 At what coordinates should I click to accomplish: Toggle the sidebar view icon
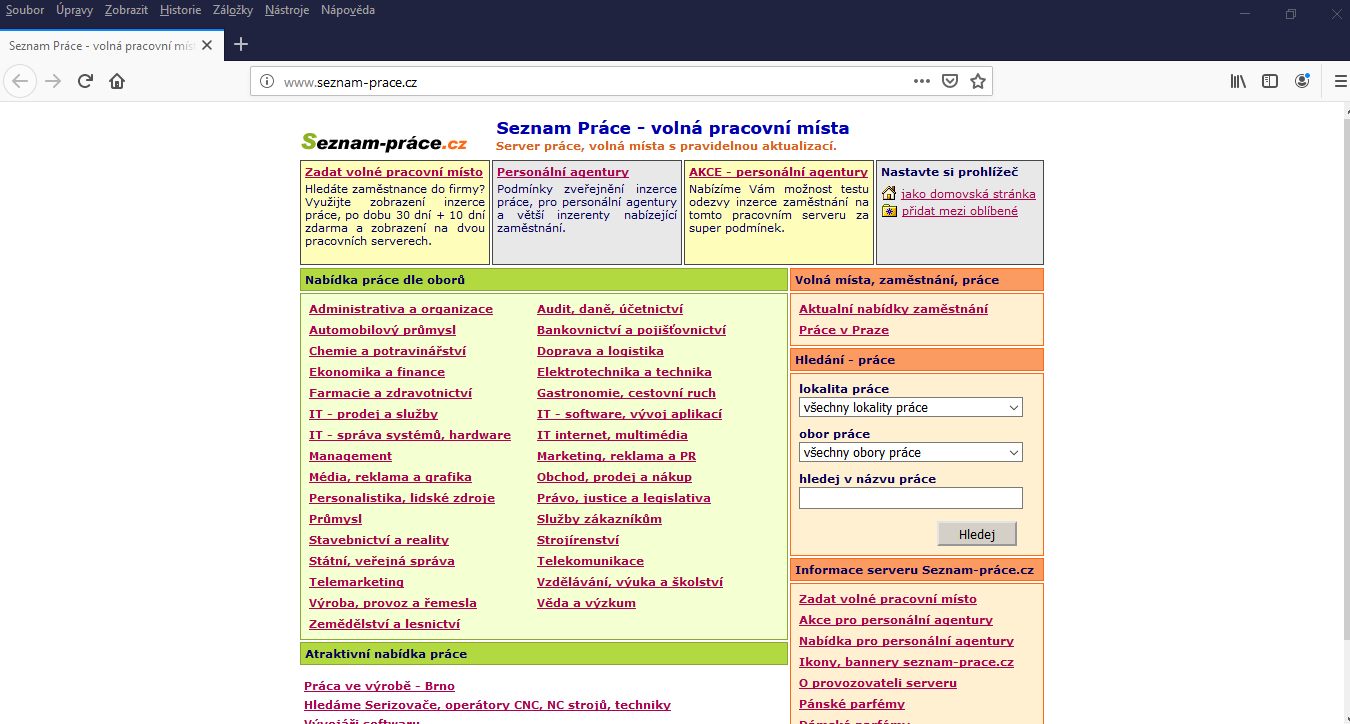pyautogui.click(x=1270, y=81)
